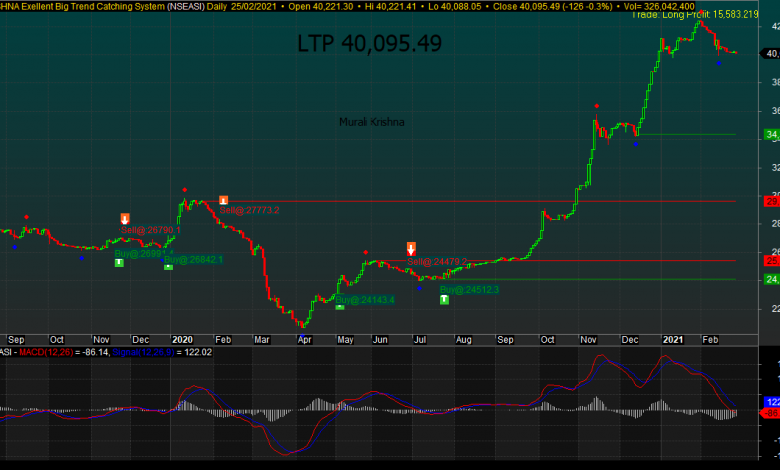The image size is (780, 470).
Task: Click the 2020 label on time axis
Action: (x=181, y=340)
